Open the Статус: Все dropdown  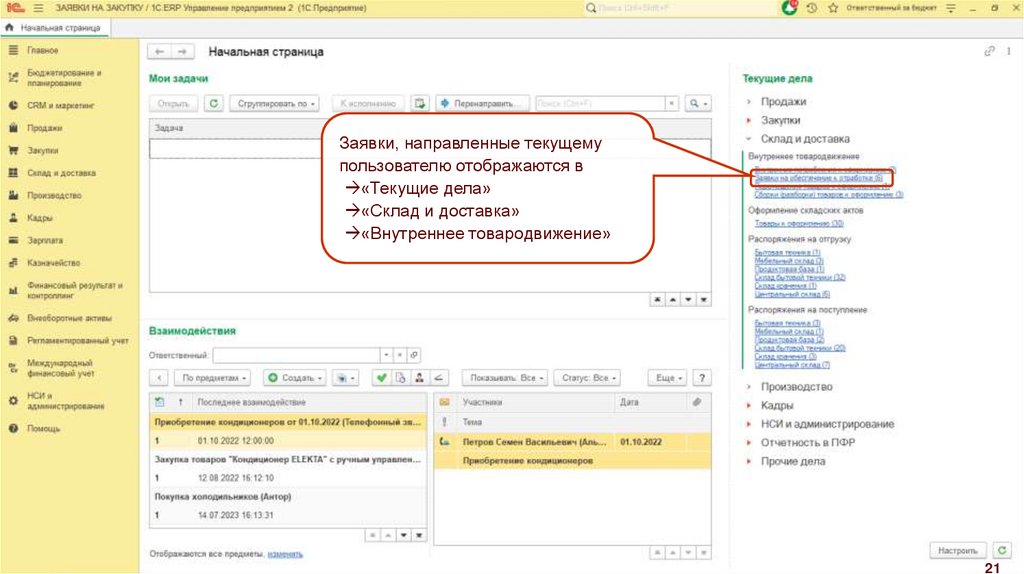(586, 378)
